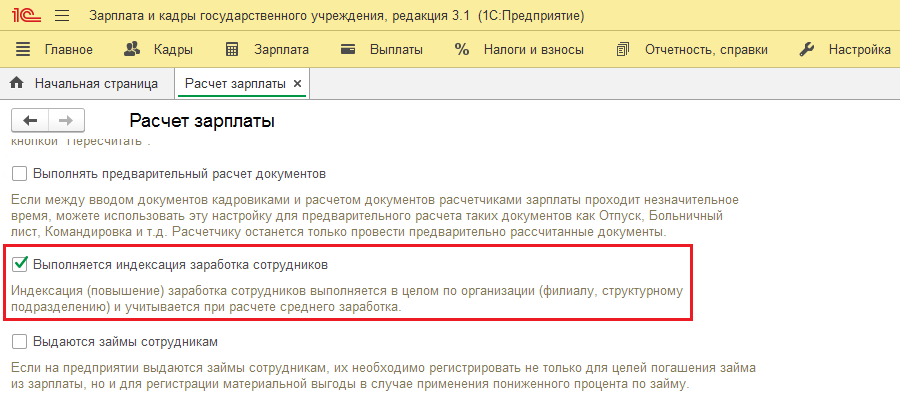This screenshot has width=900, height=402.
Task: Enable Выдаются займы сотрудникам checkbox
Action: [20, 342]
